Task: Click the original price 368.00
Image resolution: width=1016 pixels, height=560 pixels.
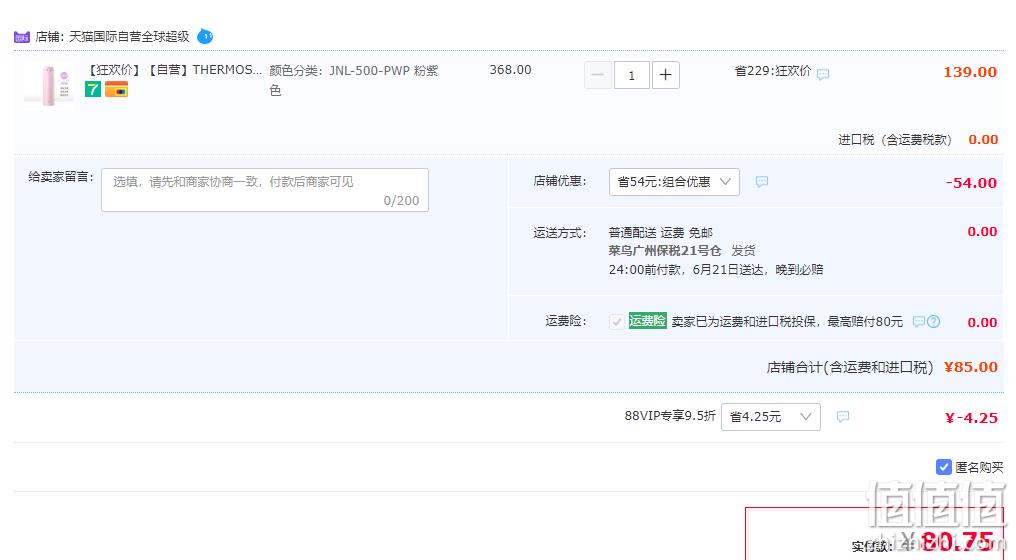Action: point(511,70)
